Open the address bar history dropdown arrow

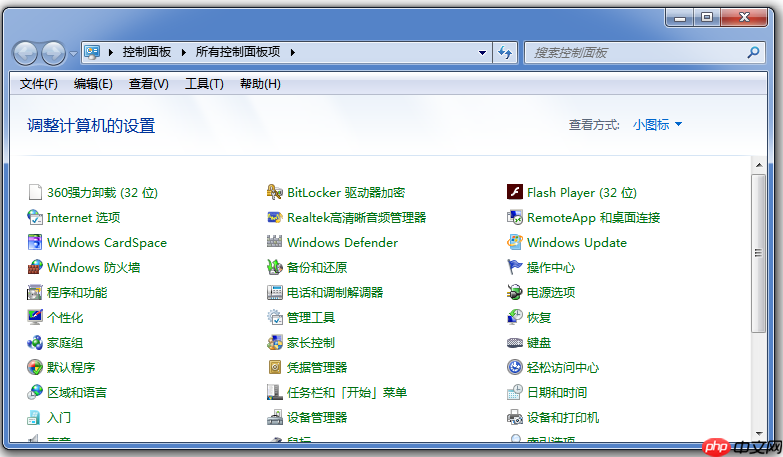click(x=482, y=52)
